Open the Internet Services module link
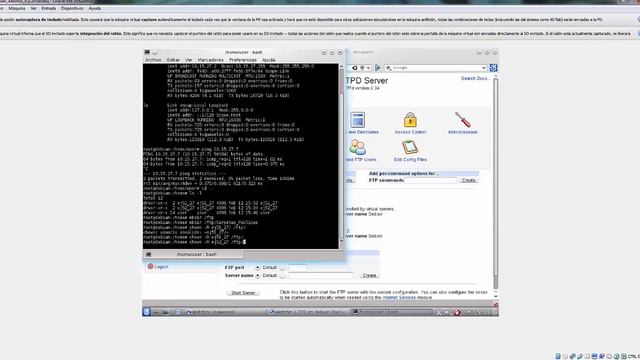Viewport: 640px width, 360px height. click(399, 298)
